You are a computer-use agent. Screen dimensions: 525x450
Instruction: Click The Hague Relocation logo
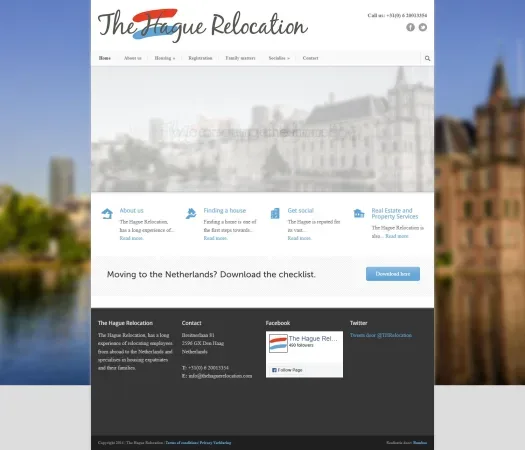coord(203,25)
